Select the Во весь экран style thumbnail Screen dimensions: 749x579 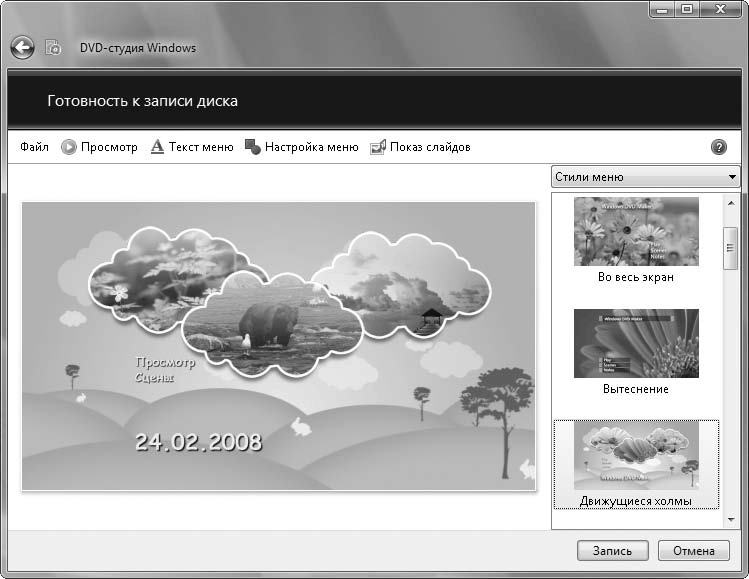[x=635, y=231]
